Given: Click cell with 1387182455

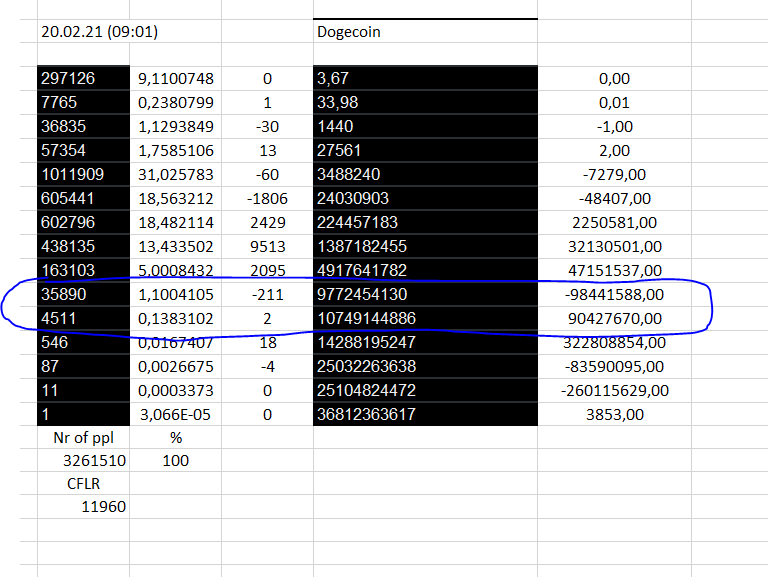Looking at the screenshot, I should click(x=425, y=246).
